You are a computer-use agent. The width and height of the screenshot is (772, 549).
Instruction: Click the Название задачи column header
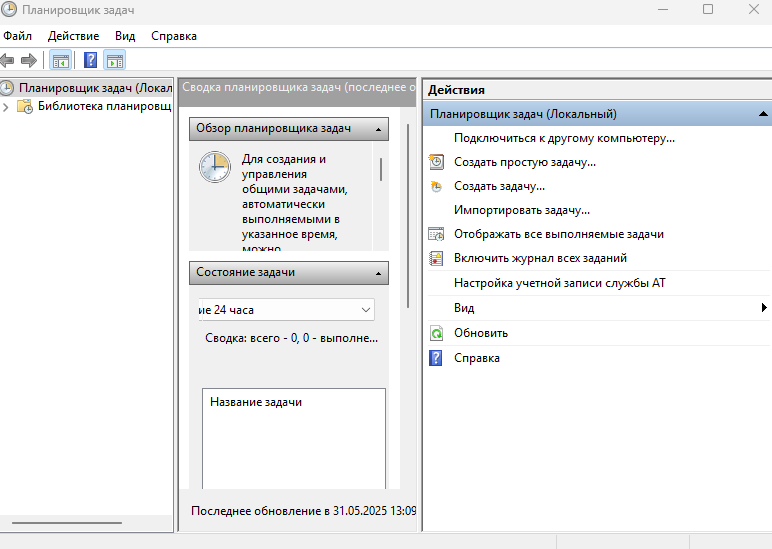(x=256, y=402)
